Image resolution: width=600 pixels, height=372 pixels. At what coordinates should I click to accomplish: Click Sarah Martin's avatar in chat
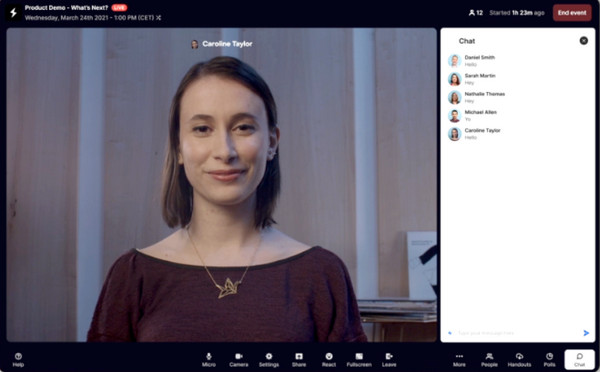[x=455, y=79]
